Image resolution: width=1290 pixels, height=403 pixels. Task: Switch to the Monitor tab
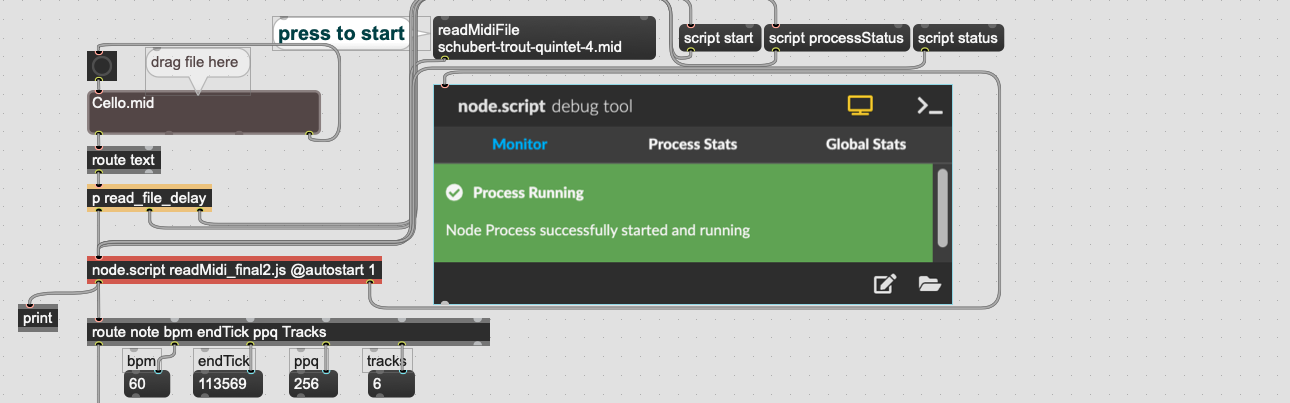click(519, 144)
